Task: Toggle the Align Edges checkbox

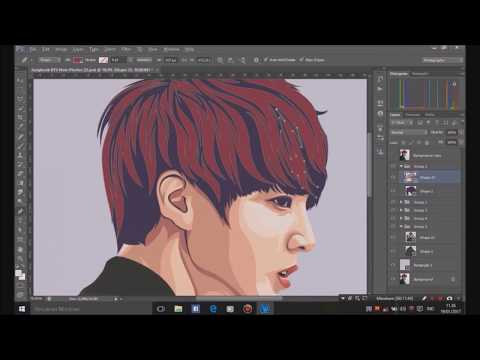Action: 301,60
